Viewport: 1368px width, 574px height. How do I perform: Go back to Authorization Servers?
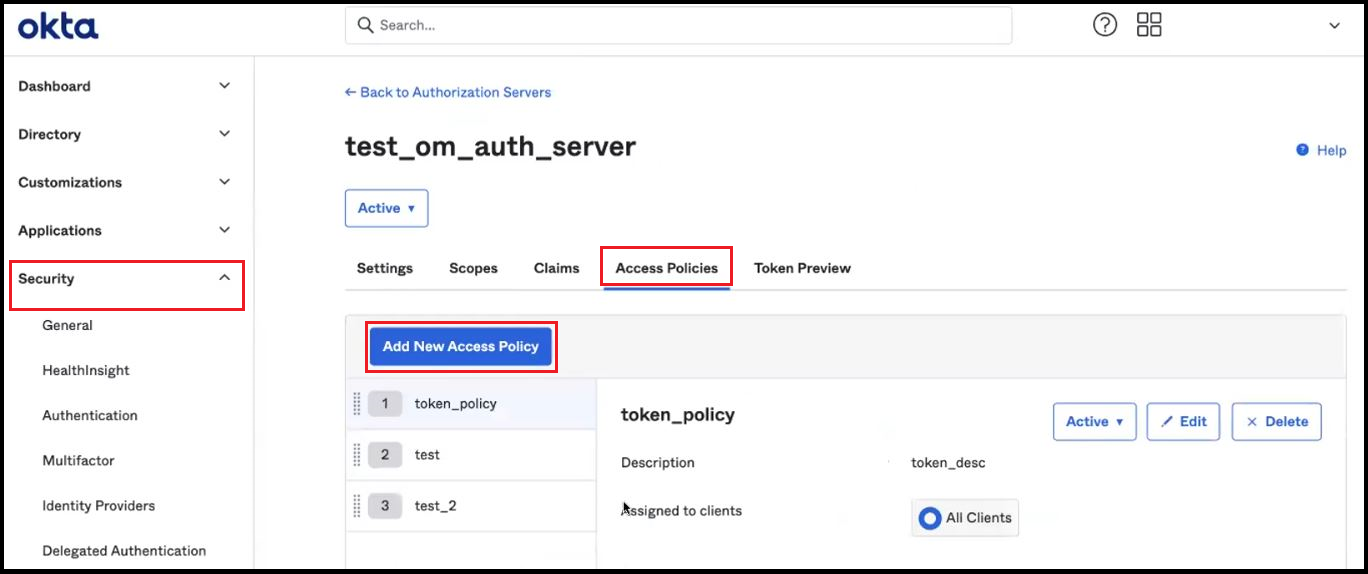448,92
